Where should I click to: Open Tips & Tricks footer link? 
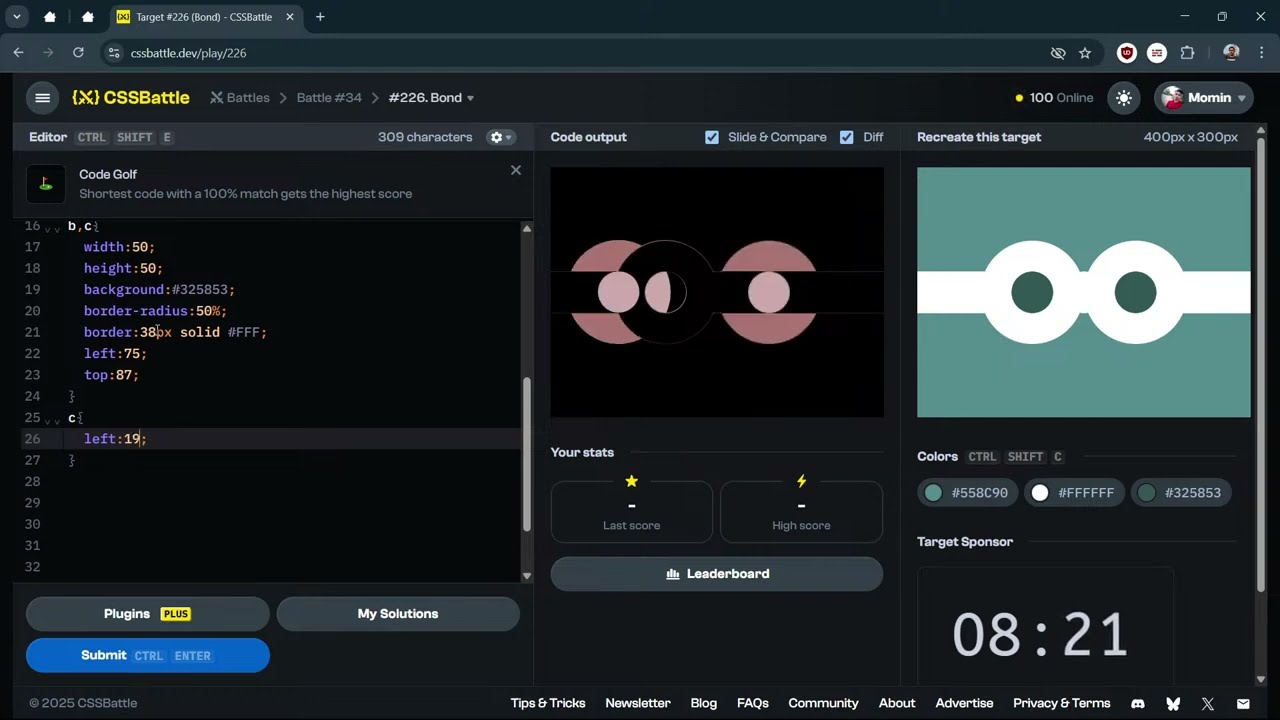(x=548, y=703)
